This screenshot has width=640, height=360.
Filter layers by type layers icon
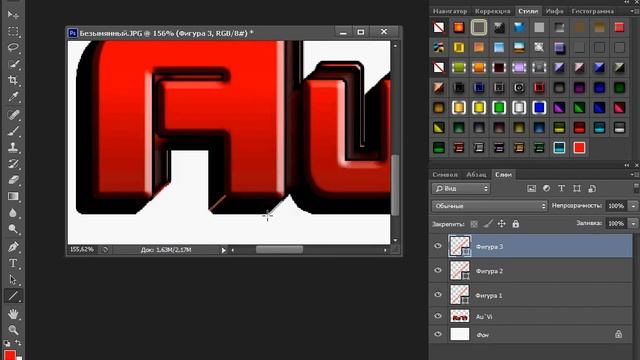[x=561, y=189]
